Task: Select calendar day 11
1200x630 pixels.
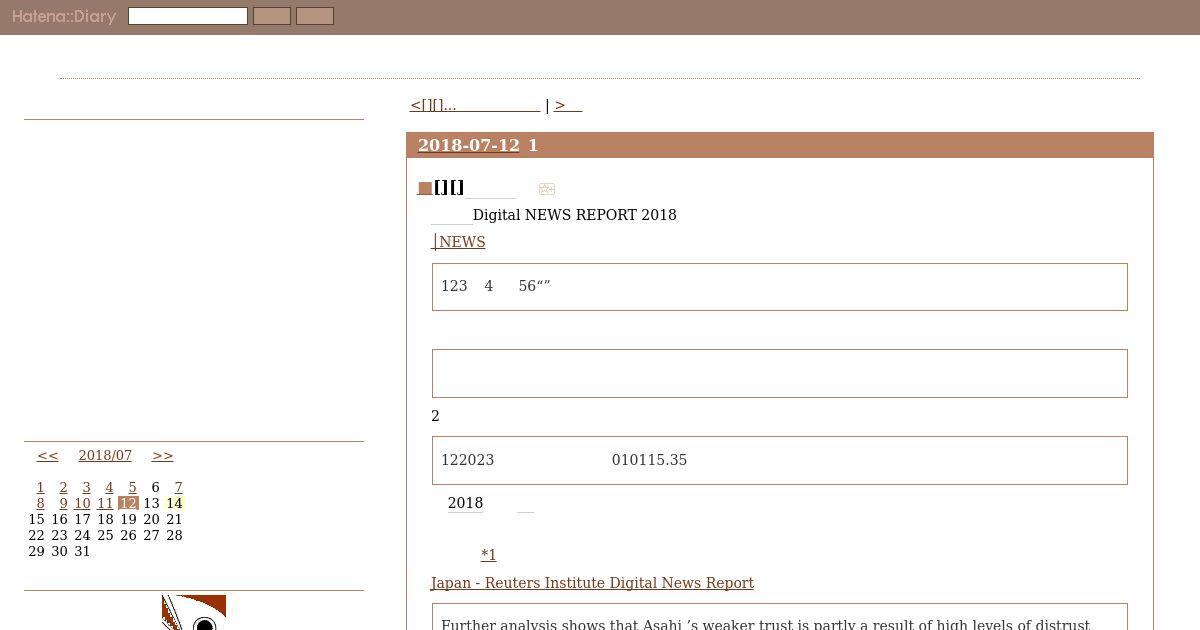Action: [x=105, y=503]
